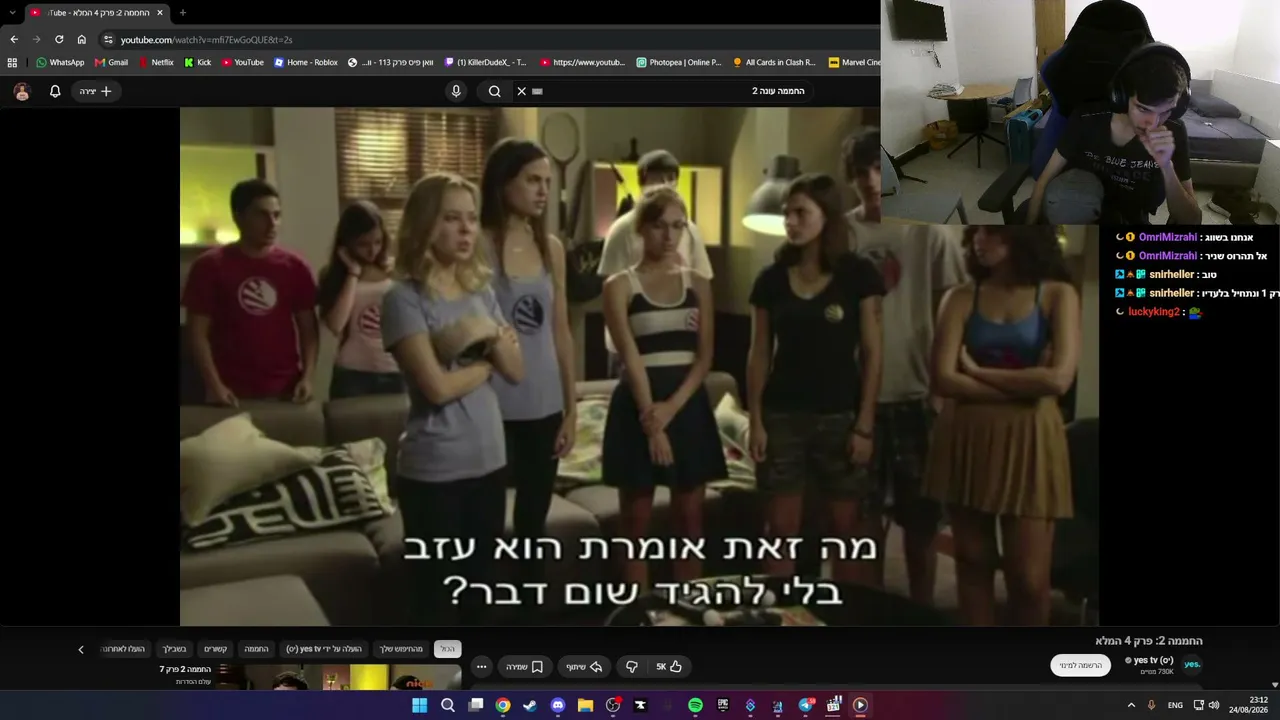The height and width of the screenshot is (720, 1280).
Task: Open the Gmail bookmark
Action: [x=111, y=62]
